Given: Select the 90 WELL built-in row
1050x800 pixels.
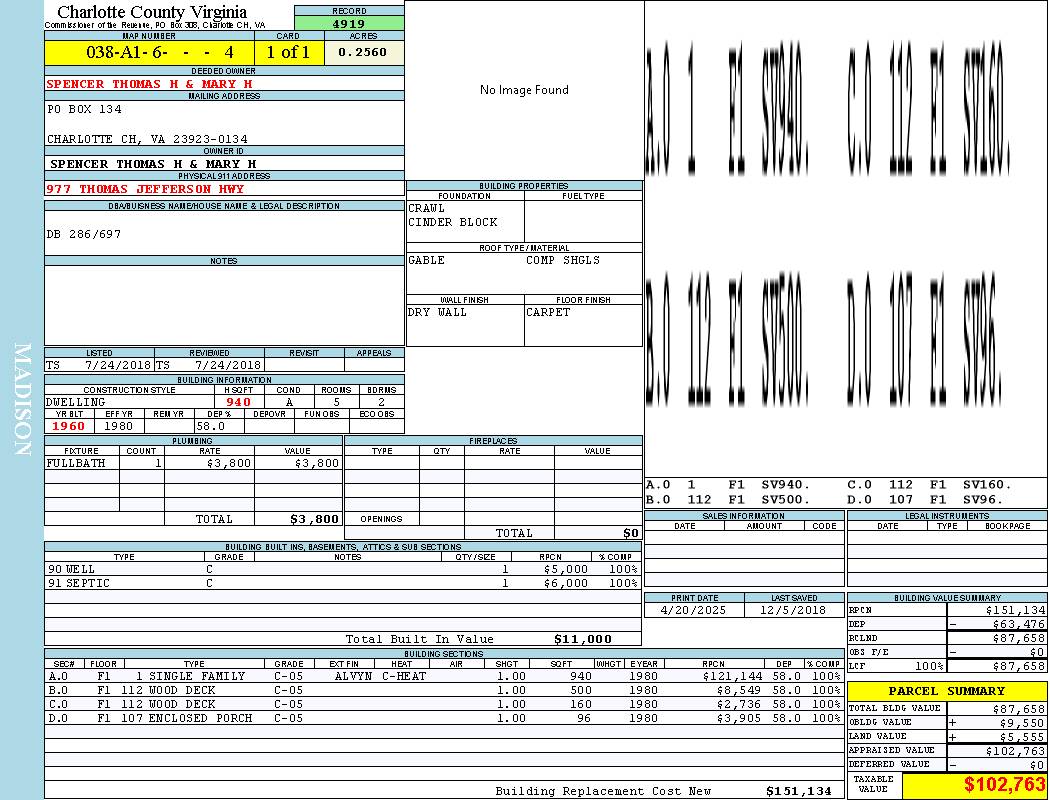Looking at the screenshot, I should [342, 569].
